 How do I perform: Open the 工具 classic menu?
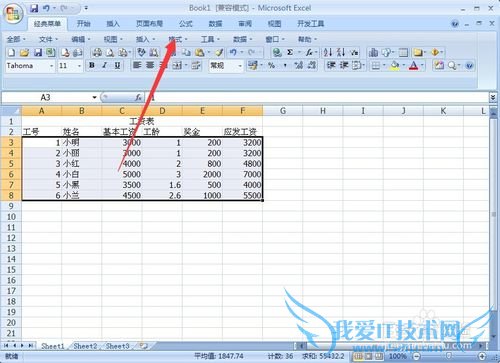click(x=210, y=39)
